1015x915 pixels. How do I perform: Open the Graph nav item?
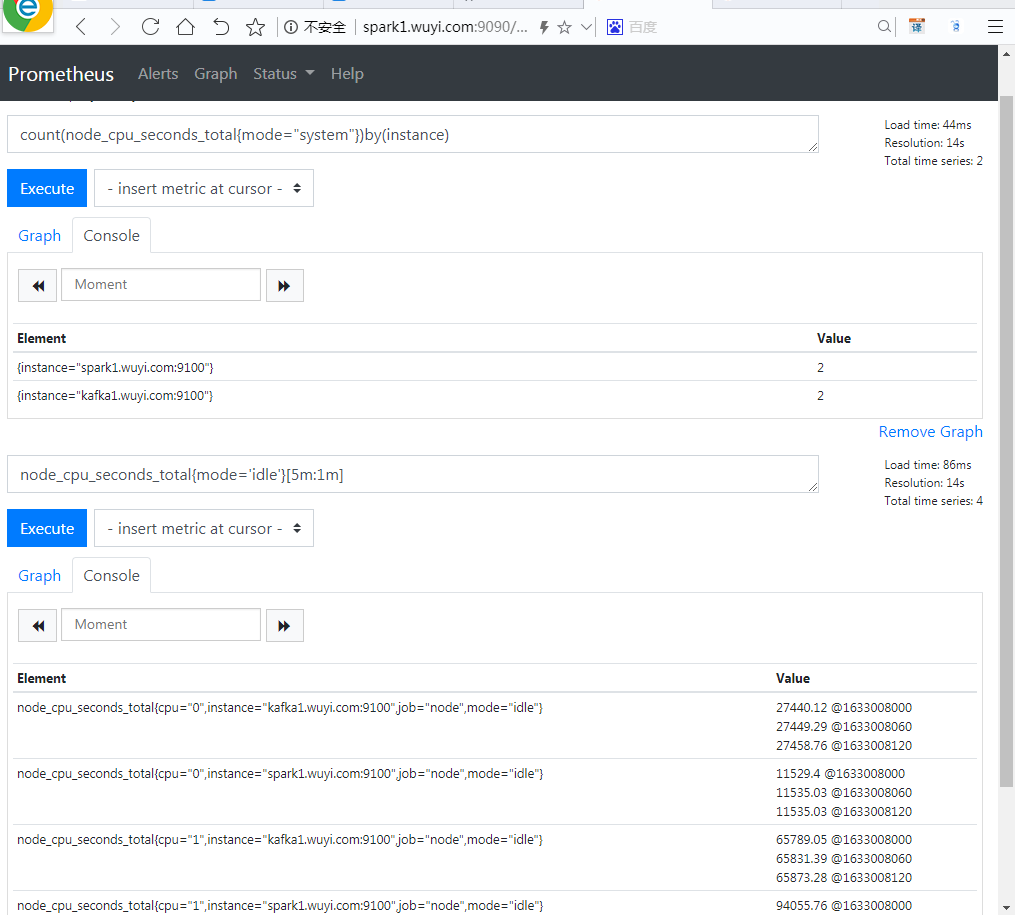pos(216,74)
